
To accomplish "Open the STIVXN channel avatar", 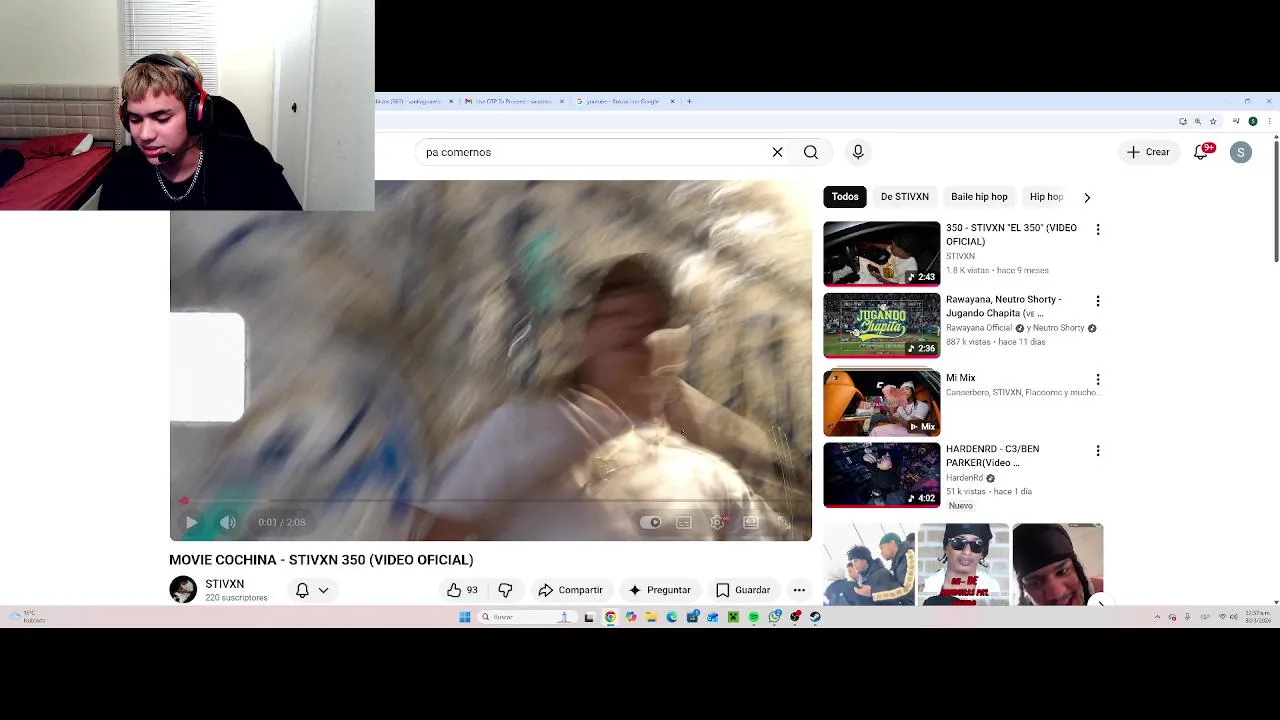I will [183, 590].
